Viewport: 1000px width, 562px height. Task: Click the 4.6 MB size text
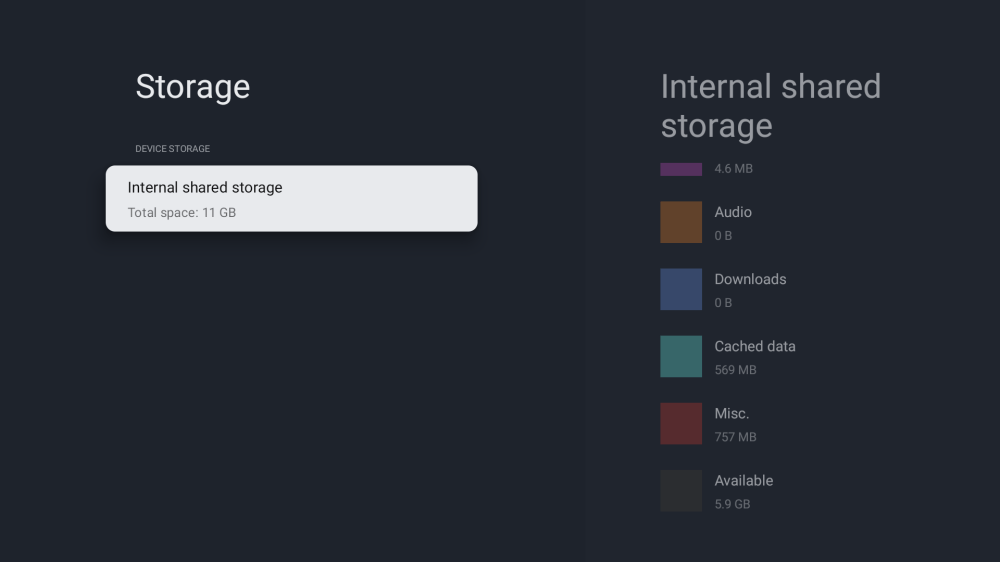[733, 169]
